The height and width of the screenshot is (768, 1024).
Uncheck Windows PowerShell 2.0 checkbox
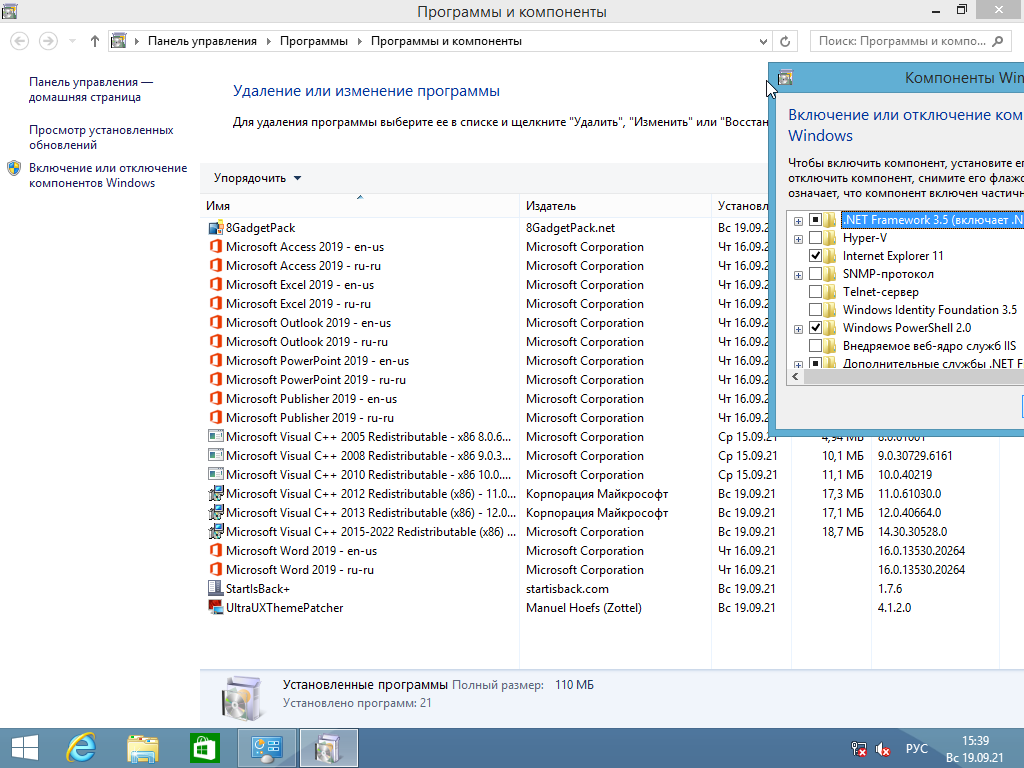(x=815, y=328)
